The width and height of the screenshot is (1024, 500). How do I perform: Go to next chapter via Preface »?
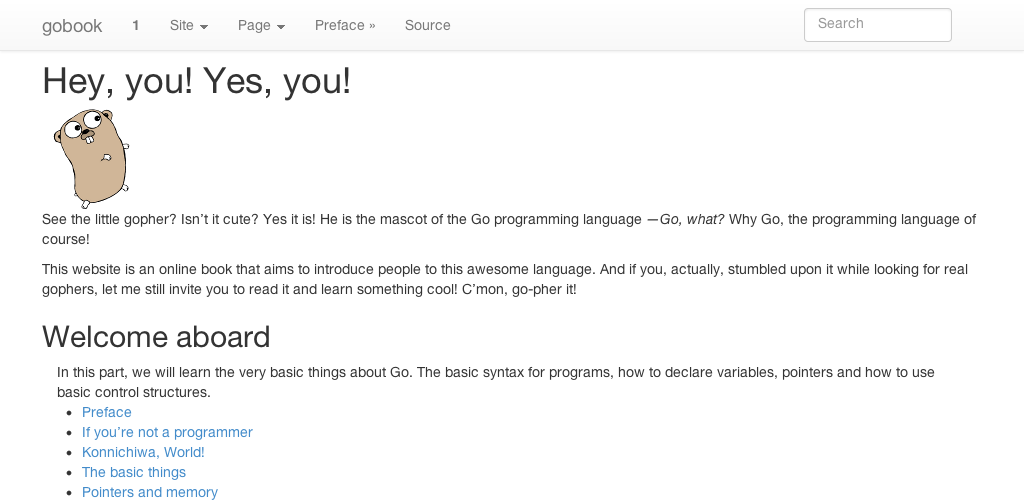click(345, 26)
